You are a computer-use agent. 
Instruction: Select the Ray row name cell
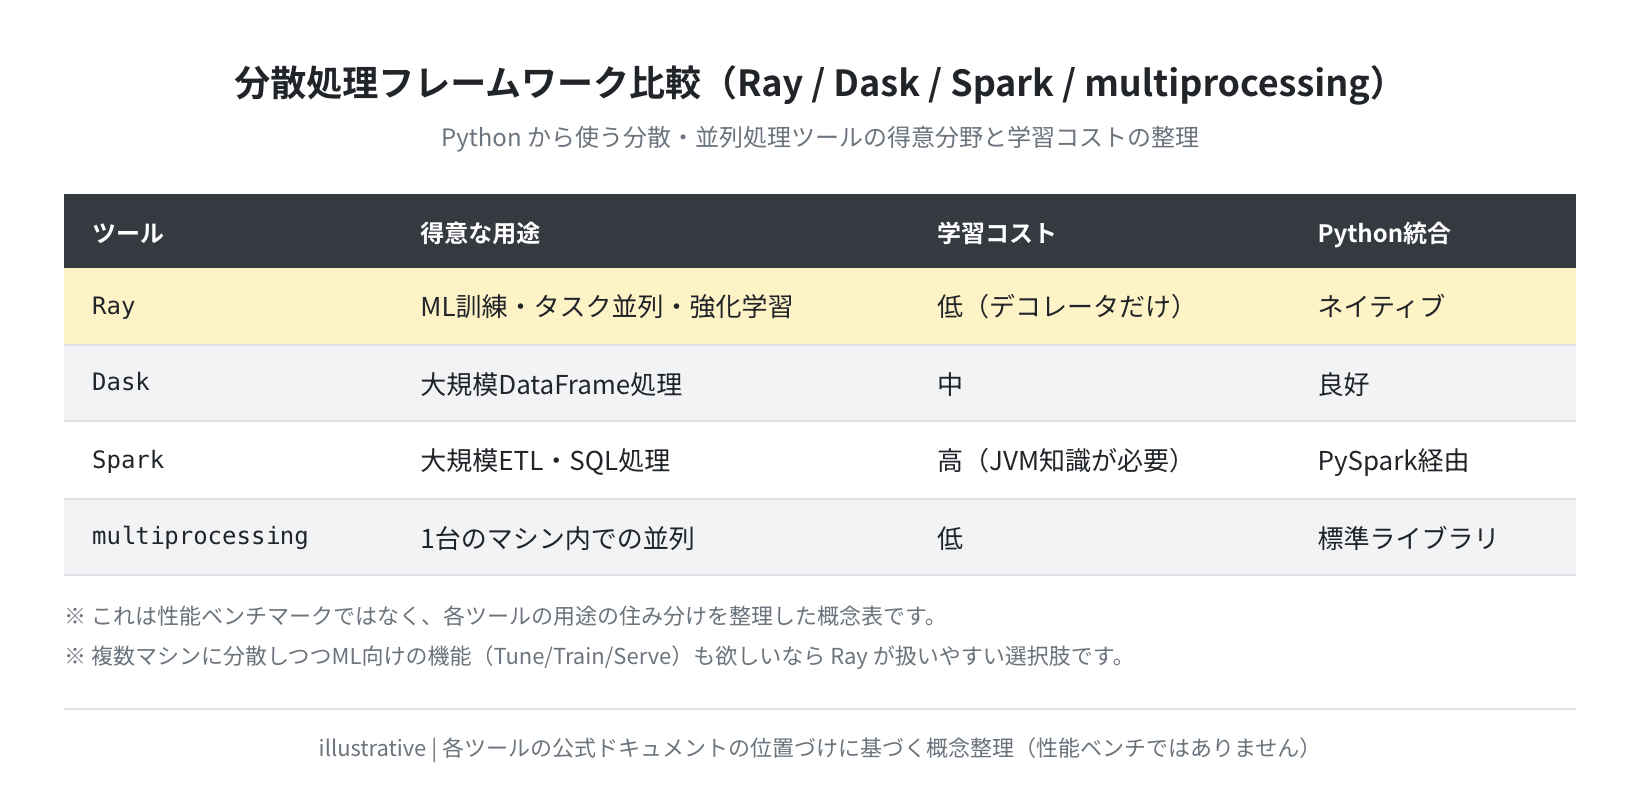tap(113, 306)
